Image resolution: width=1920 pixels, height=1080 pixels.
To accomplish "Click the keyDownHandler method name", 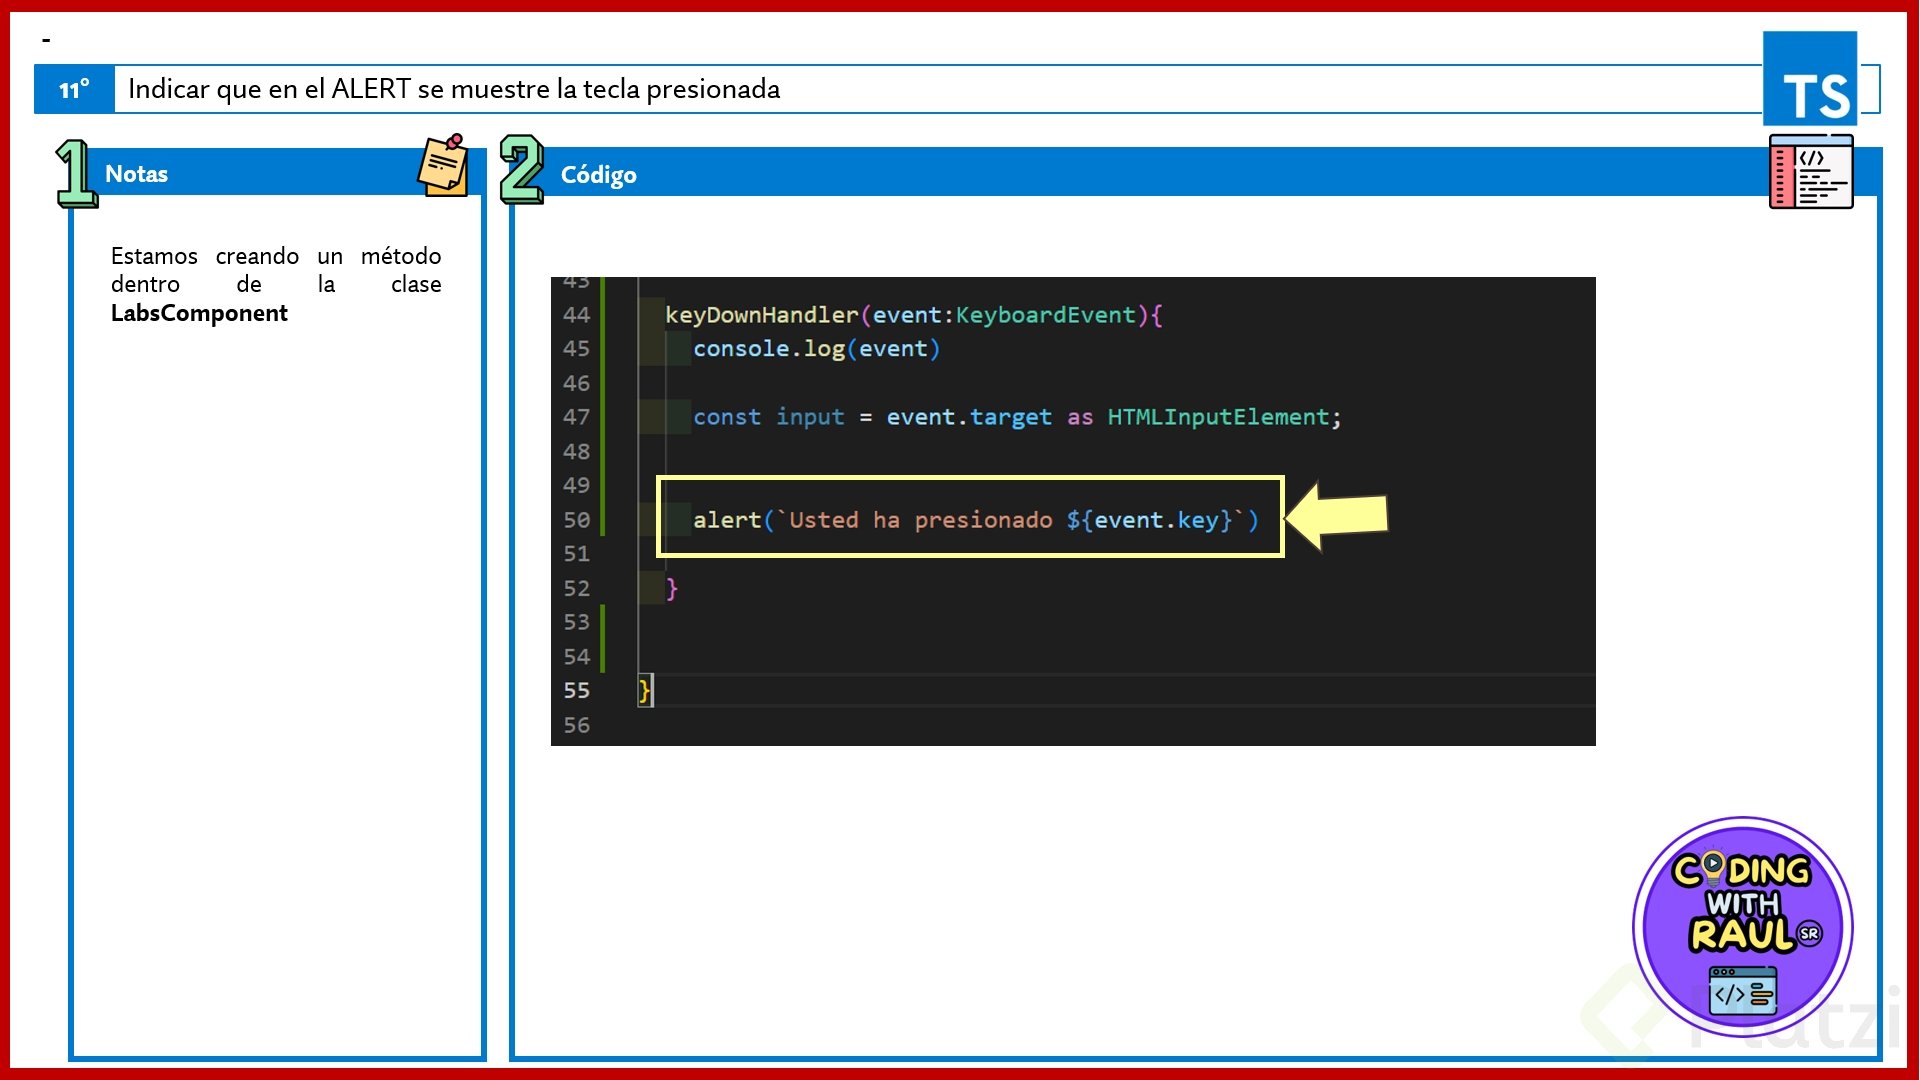I will pos(761,315).
